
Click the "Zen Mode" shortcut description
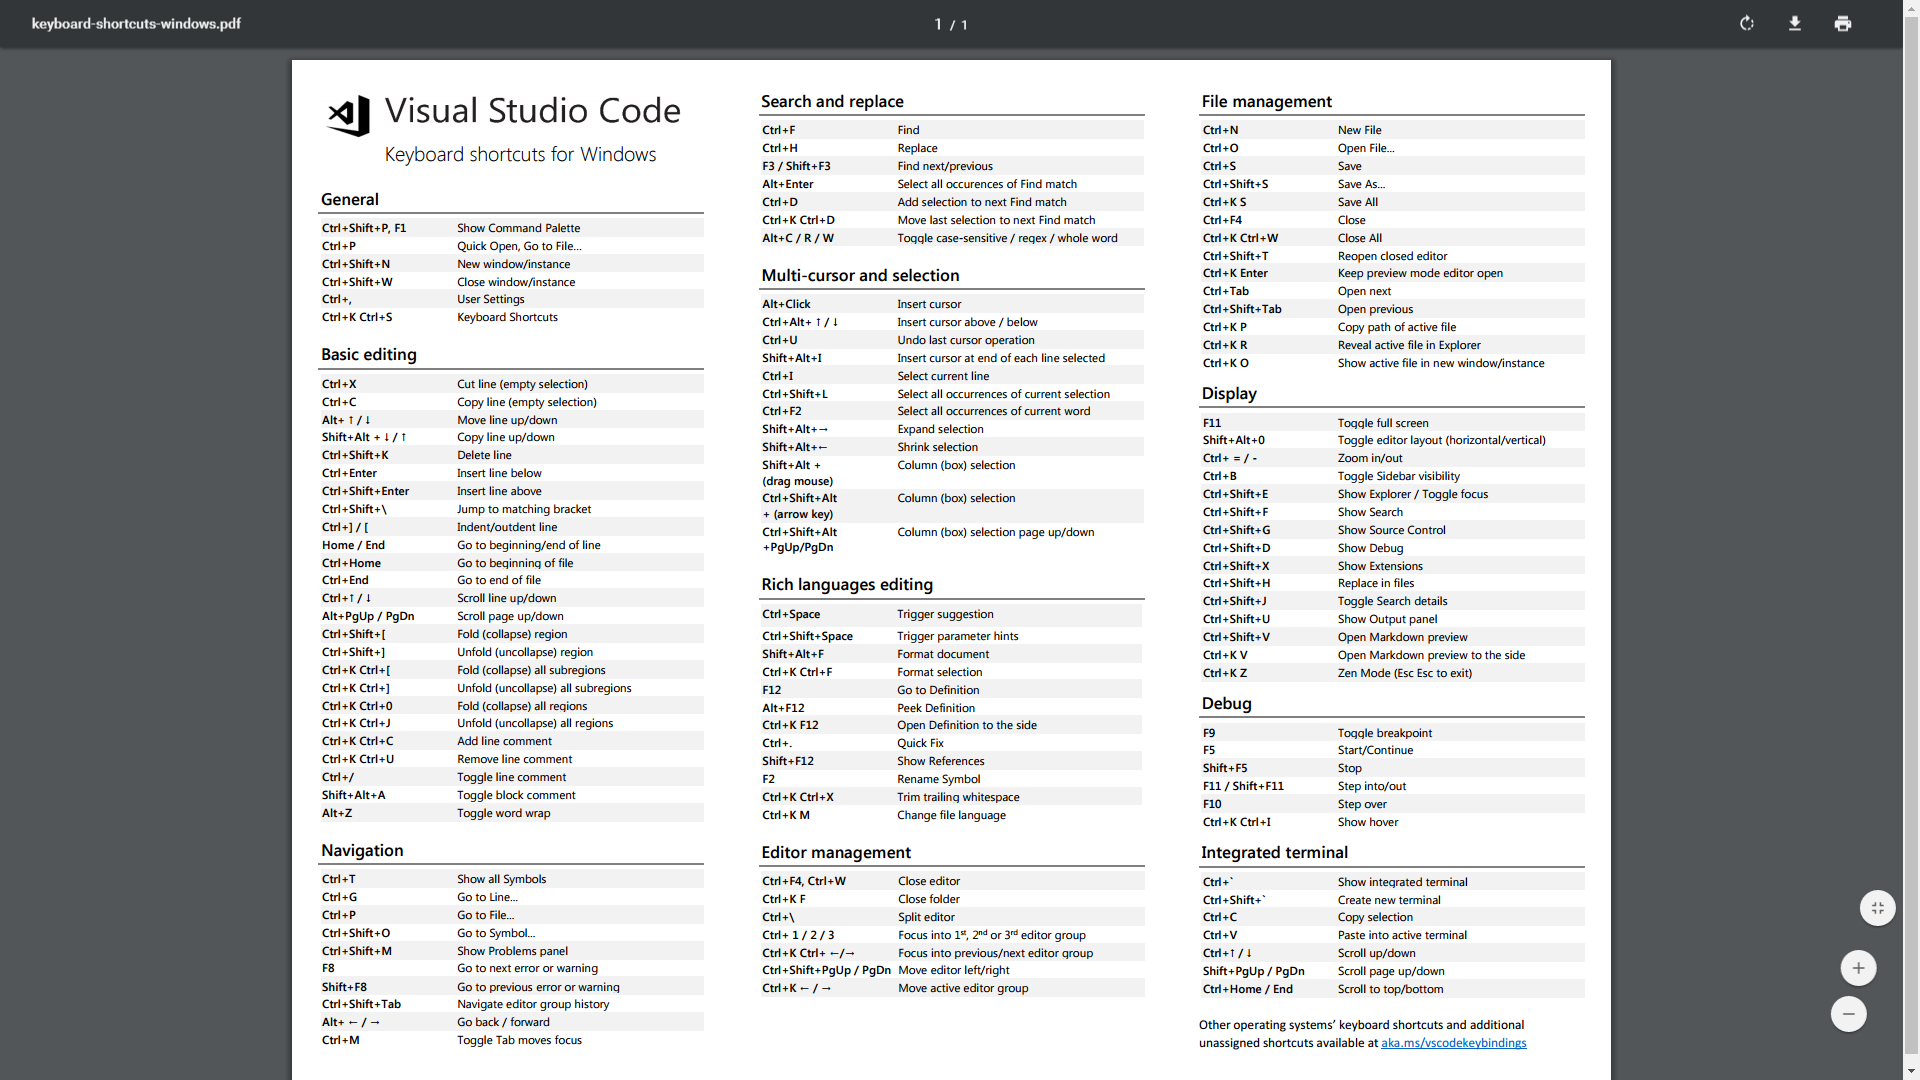point(1404,673)
